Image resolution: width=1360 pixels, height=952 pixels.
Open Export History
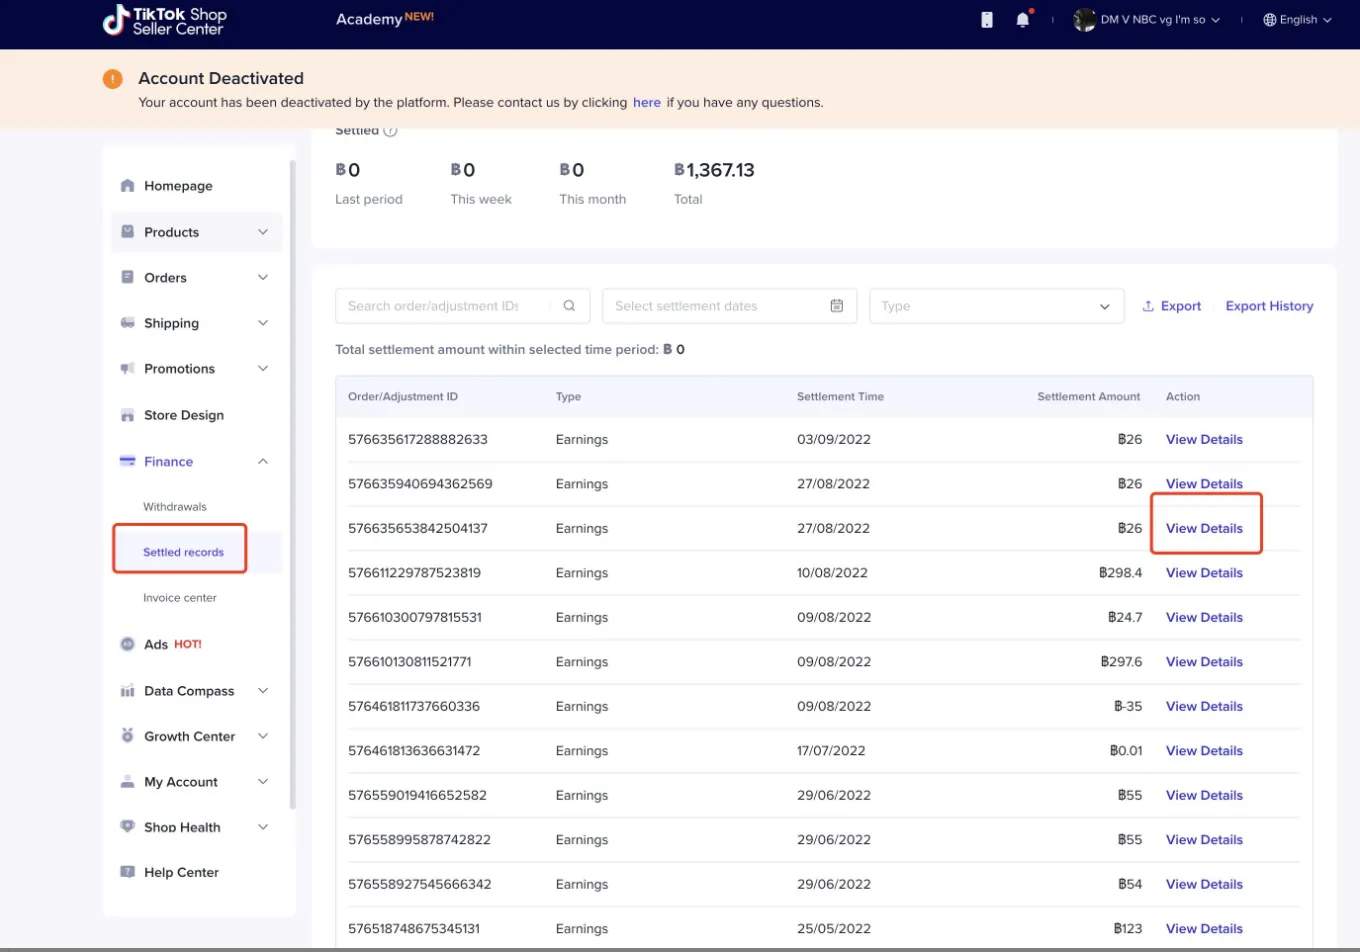(1269, 306)
